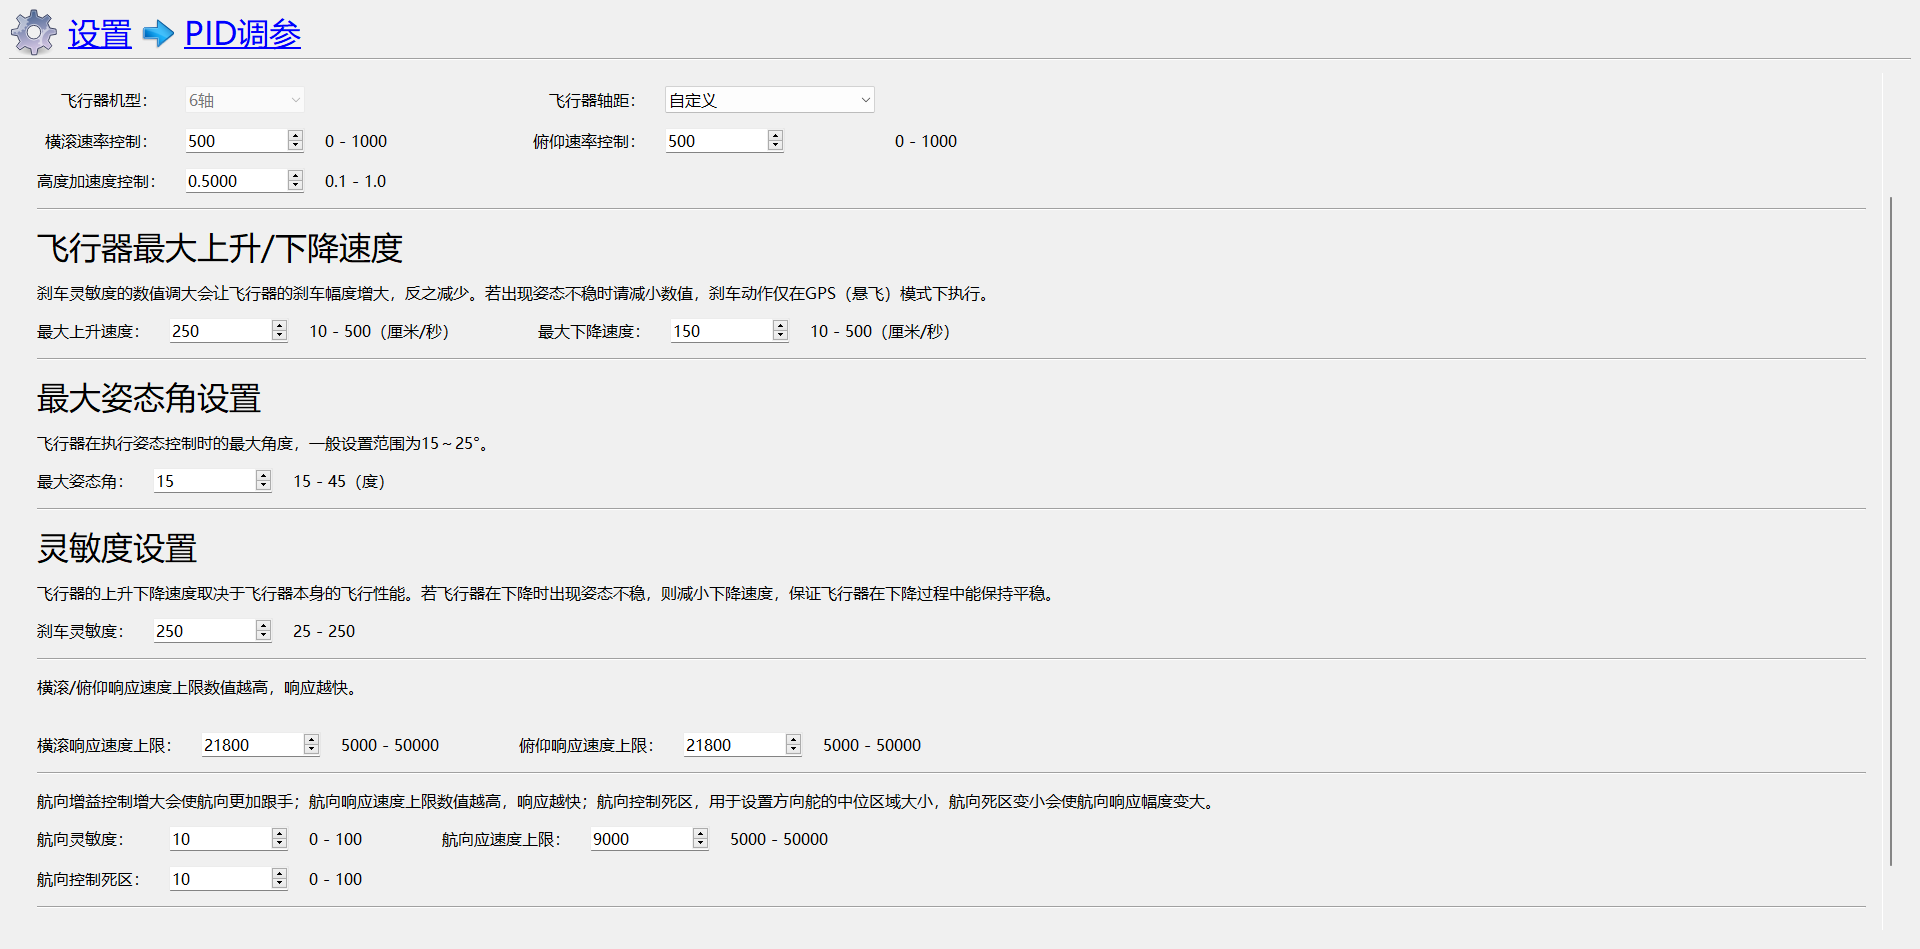Image resolution: width=1920 pixels, height=949 pixels.
Task: Increase 俯仰响应速度上限 with the up arrow
Action: point(793,740)
